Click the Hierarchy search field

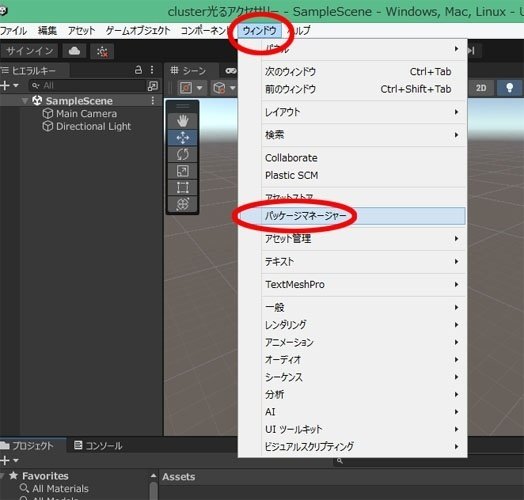point(88,86)
